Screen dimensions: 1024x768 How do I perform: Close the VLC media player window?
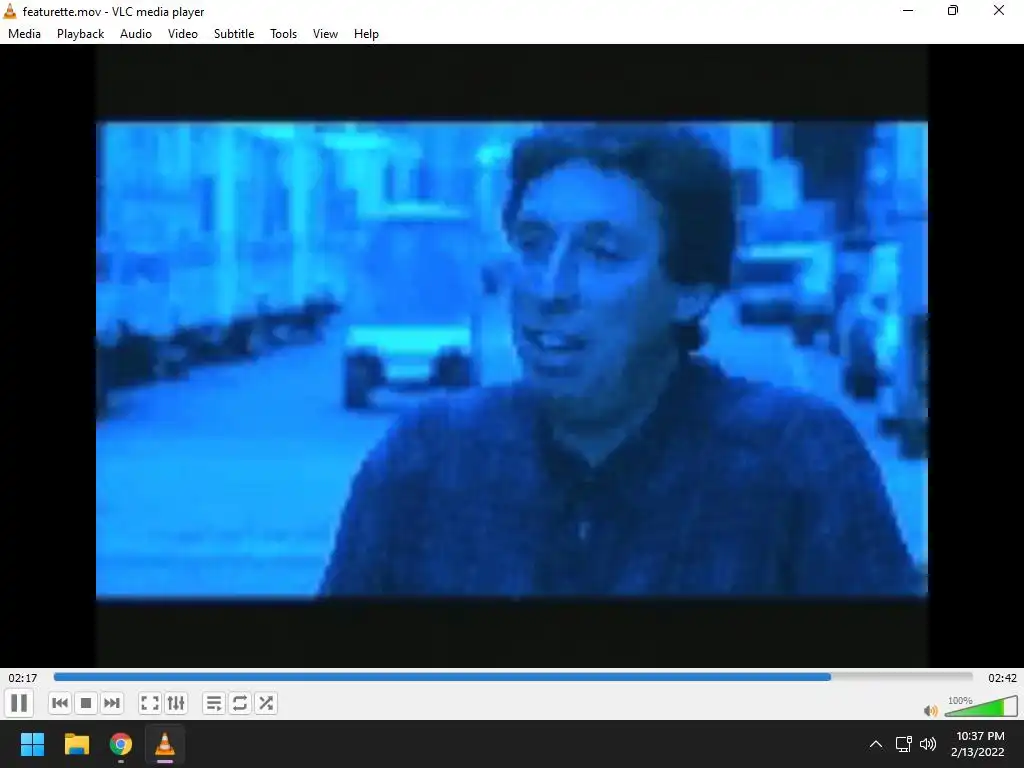pos(999,10)
